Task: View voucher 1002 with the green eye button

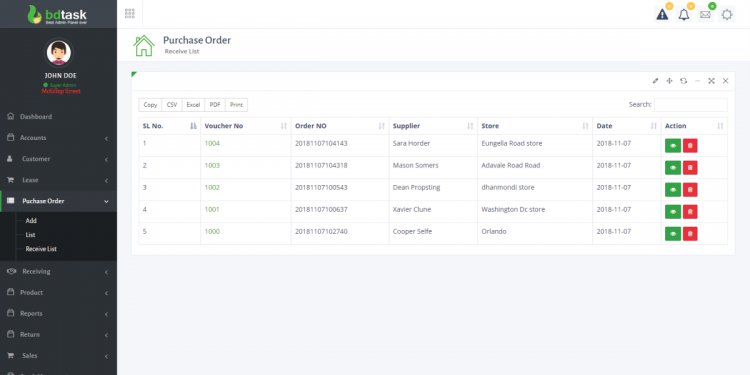Action: click(673, 189)
